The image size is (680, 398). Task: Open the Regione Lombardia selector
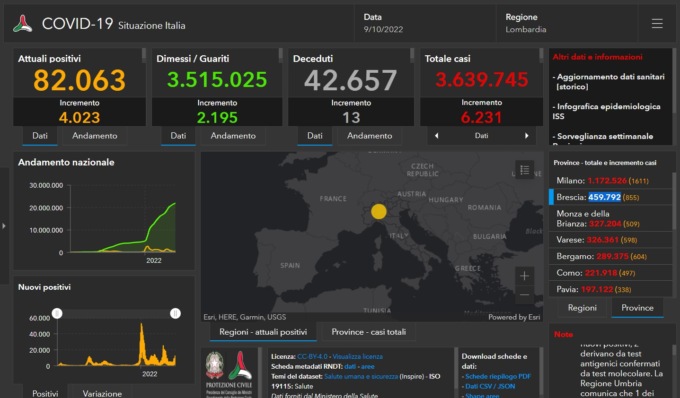click(566, 23)
